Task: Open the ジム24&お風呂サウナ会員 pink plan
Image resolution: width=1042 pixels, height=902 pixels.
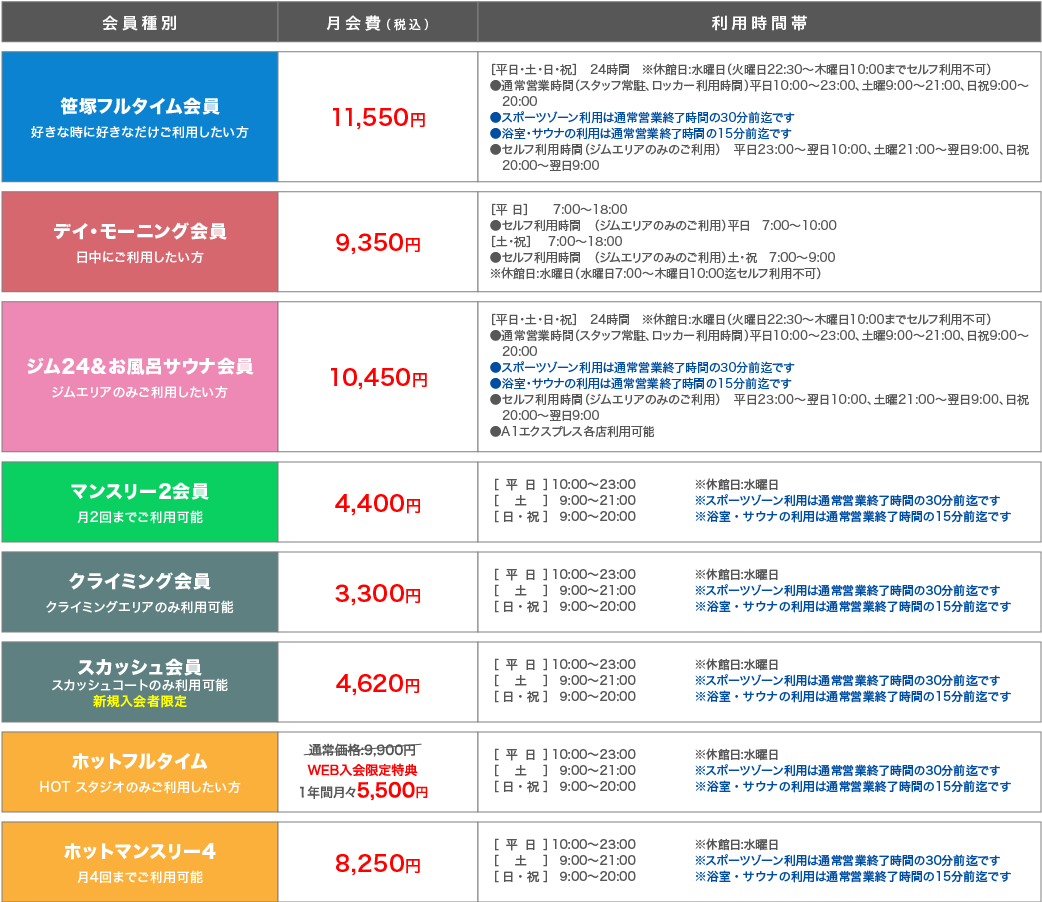Action: tap(139, 376)
